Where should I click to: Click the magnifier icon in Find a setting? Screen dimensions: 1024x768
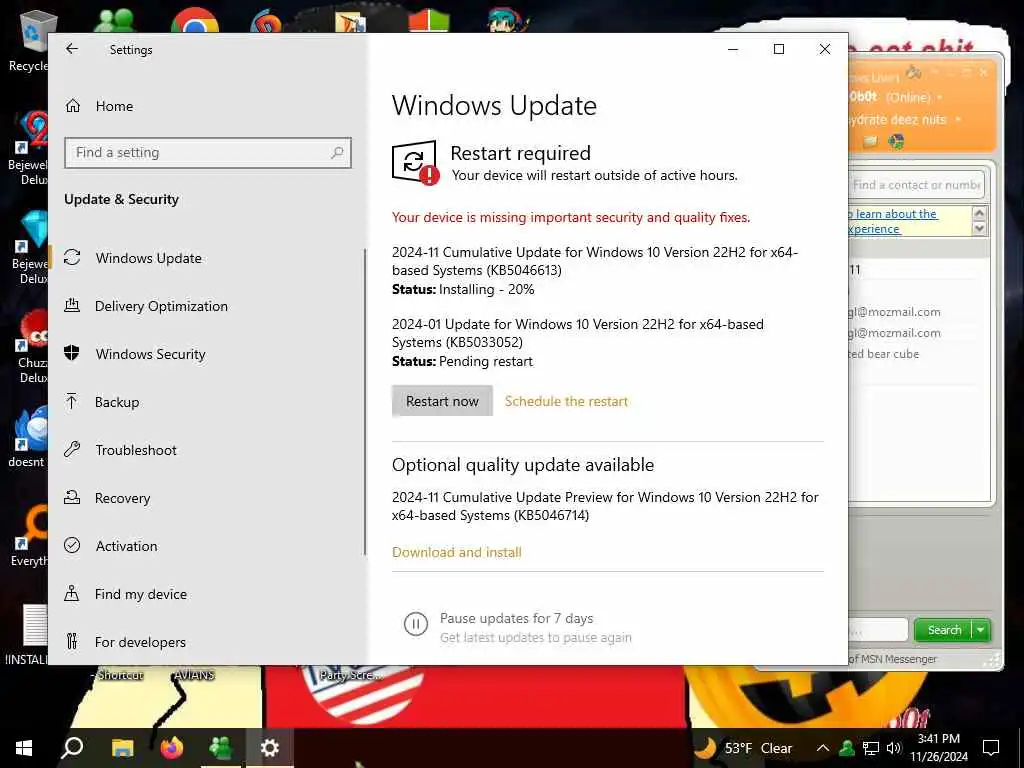tap(337, 153)
